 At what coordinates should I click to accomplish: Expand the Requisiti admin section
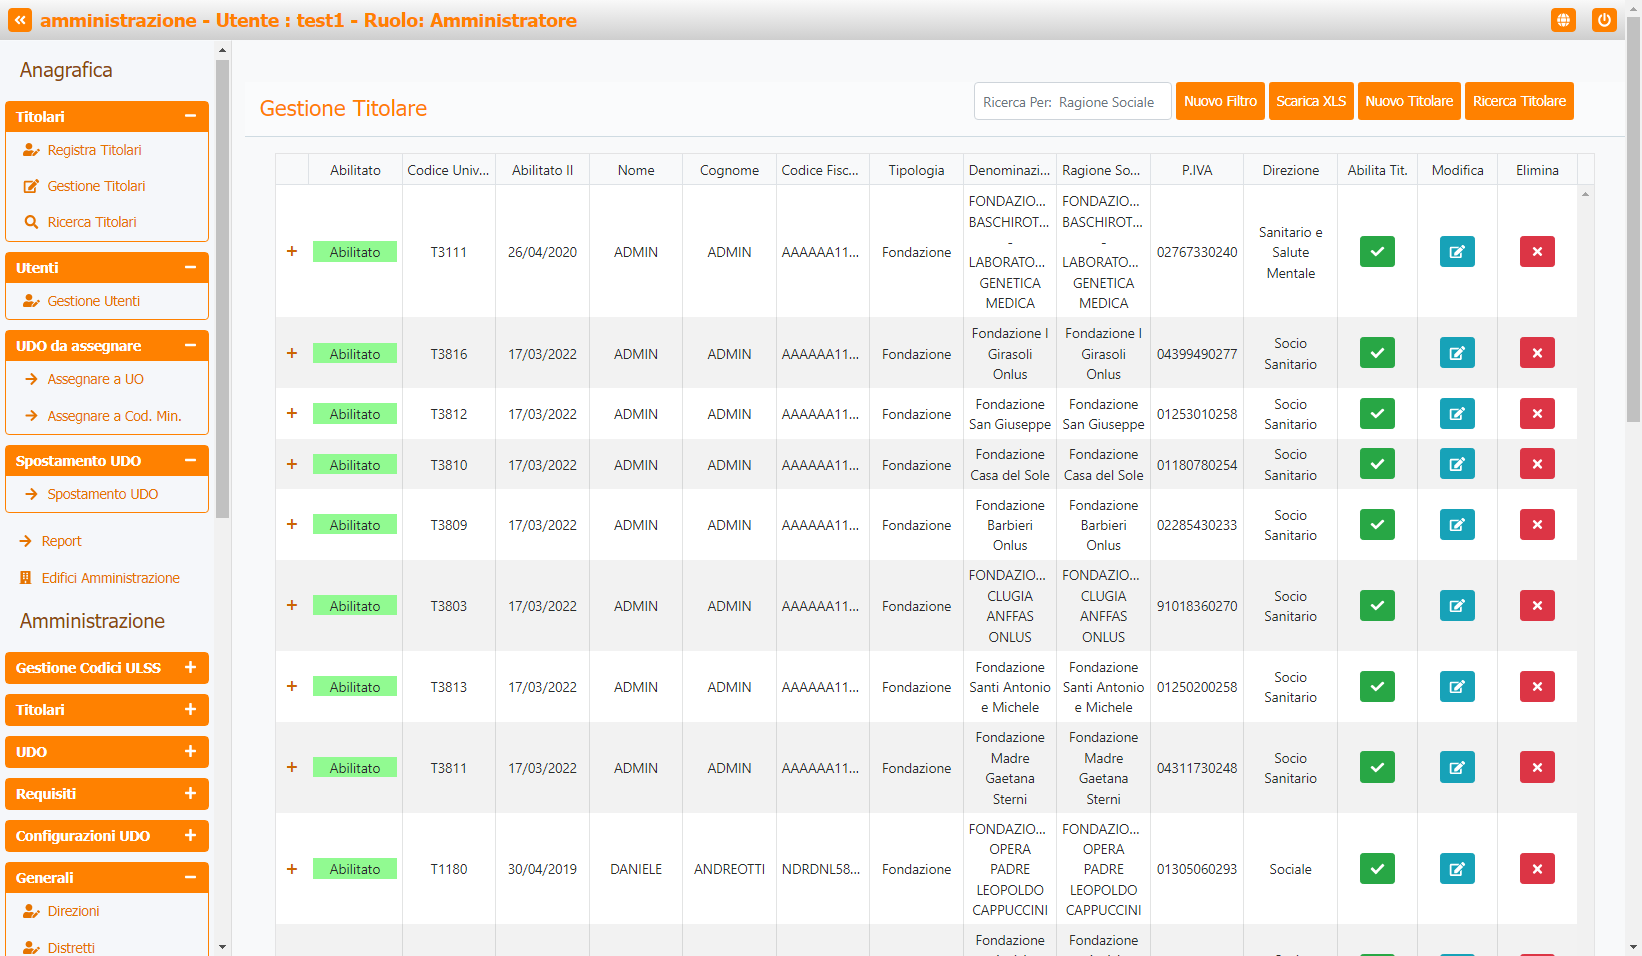pos(107,794)
